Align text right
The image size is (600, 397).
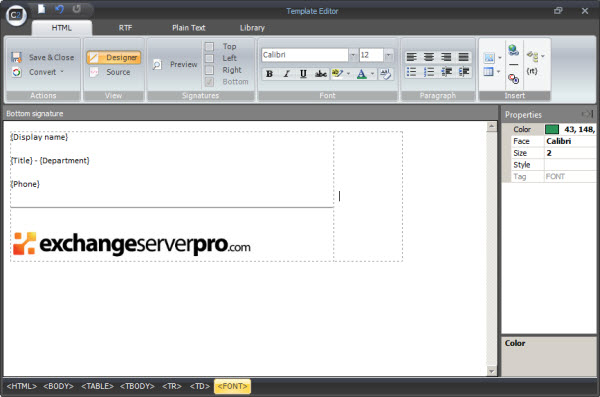point(446,57)
